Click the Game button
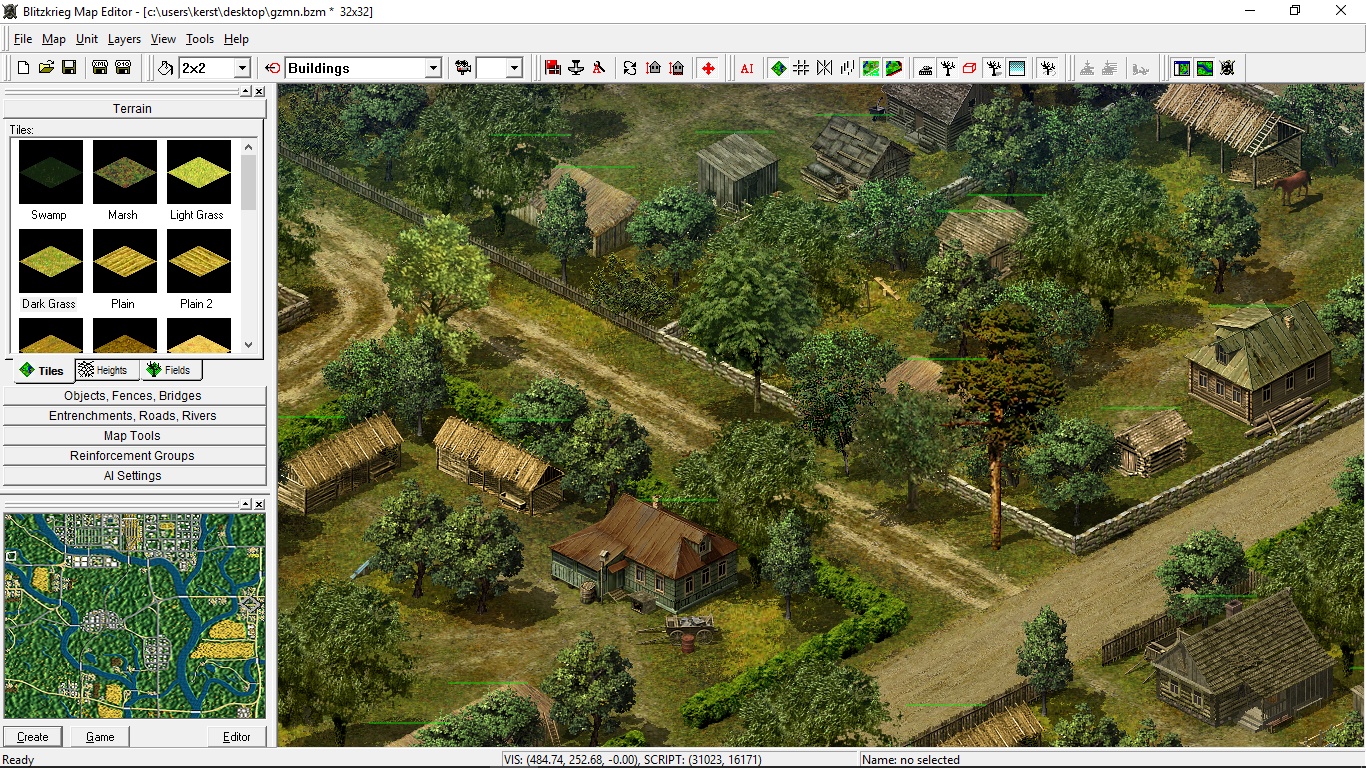Viewport: 1366px width, 768px height. (x=100, y=737)
